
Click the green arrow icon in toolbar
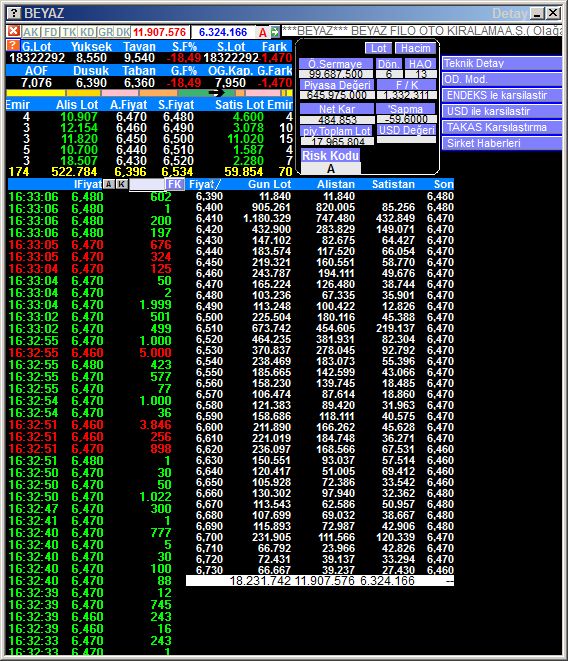click(275, 32)
